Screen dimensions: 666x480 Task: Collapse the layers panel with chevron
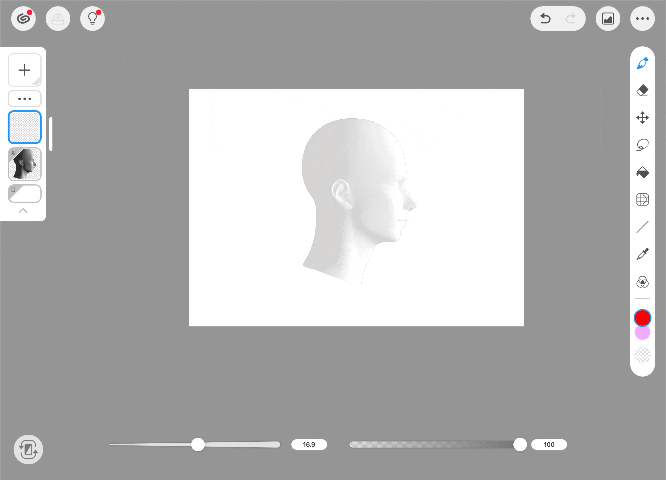(23, 211)
